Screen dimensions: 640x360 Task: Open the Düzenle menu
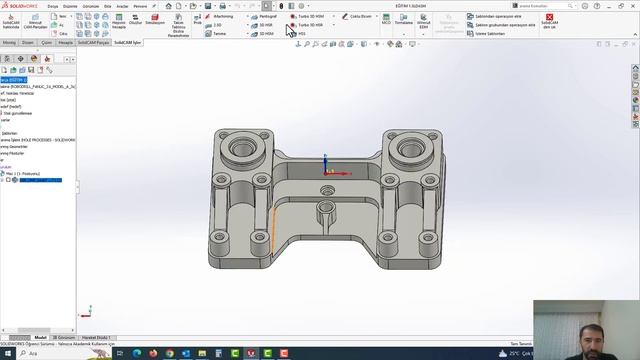(70, 7)
